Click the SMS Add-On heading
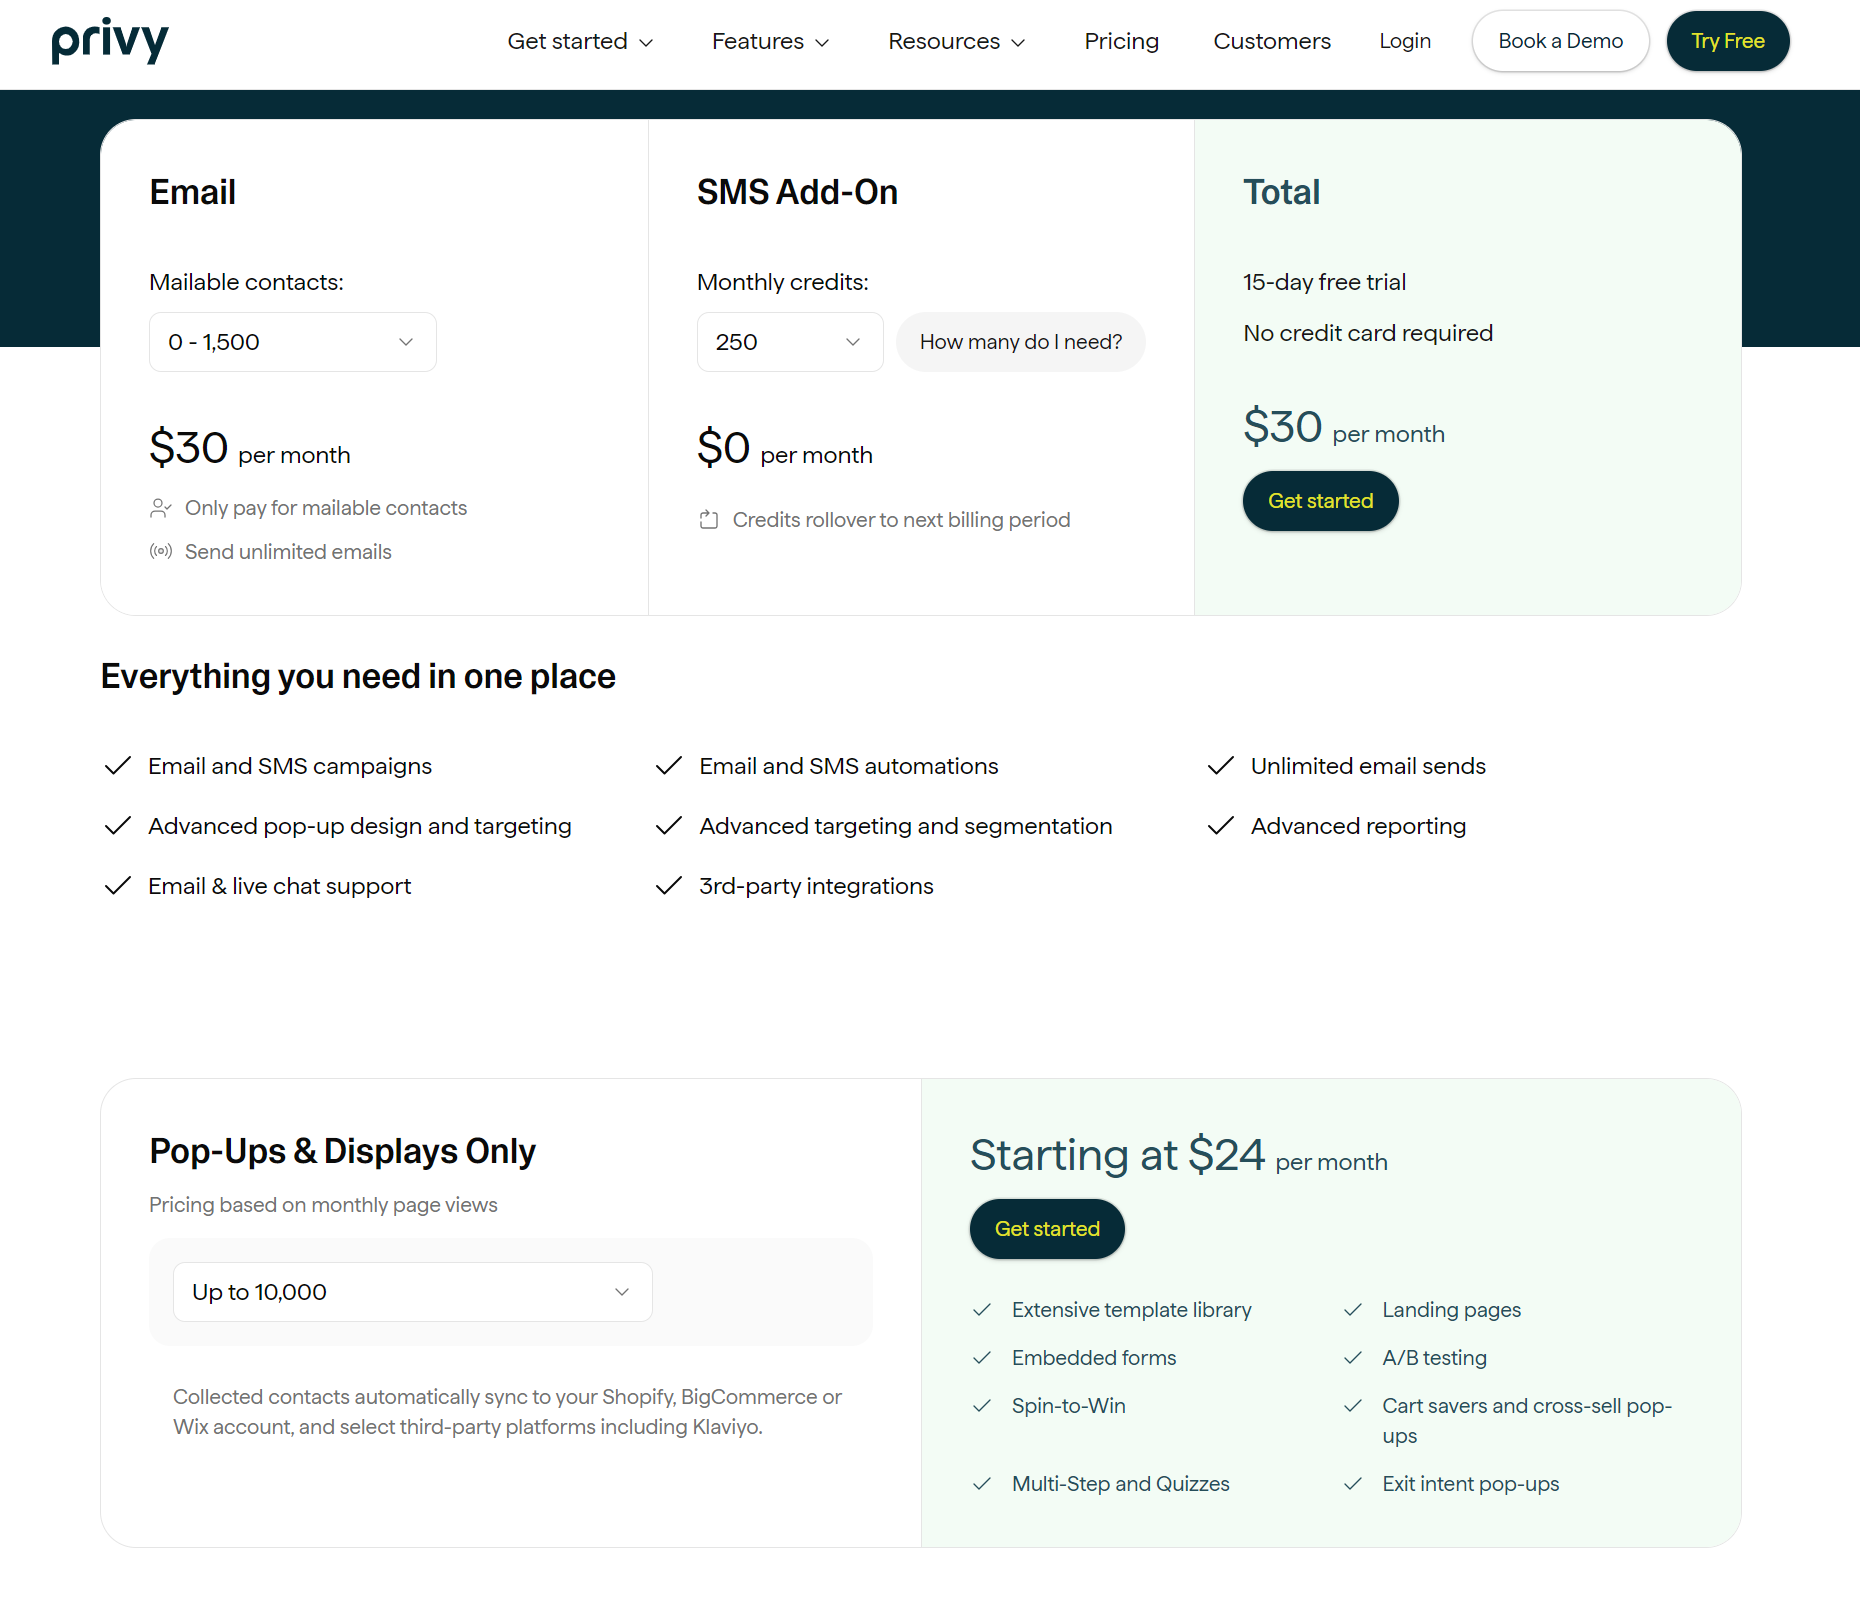 [798, 192]
